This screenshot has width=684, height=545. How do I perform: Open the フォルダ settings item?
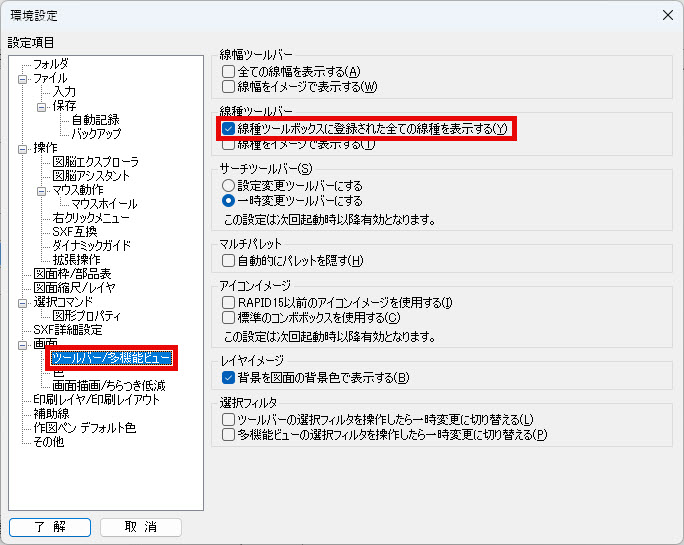coord(51,64)
